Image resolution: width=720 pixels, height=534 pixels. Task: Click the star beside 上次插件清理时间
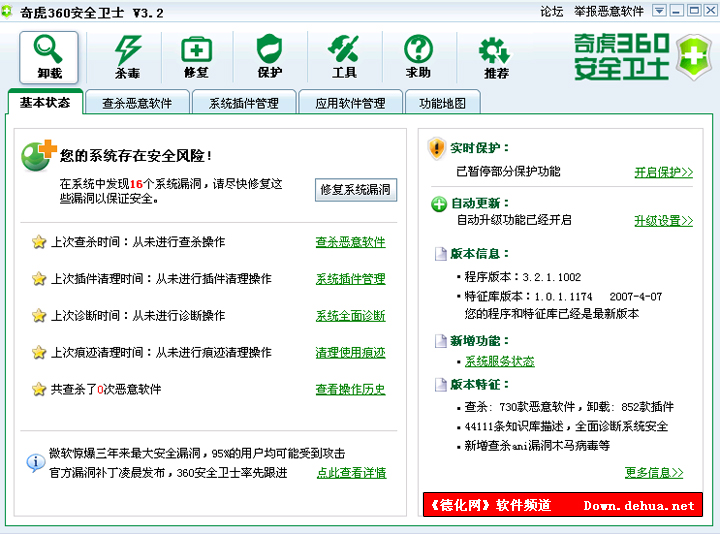(x=39, y=278)
